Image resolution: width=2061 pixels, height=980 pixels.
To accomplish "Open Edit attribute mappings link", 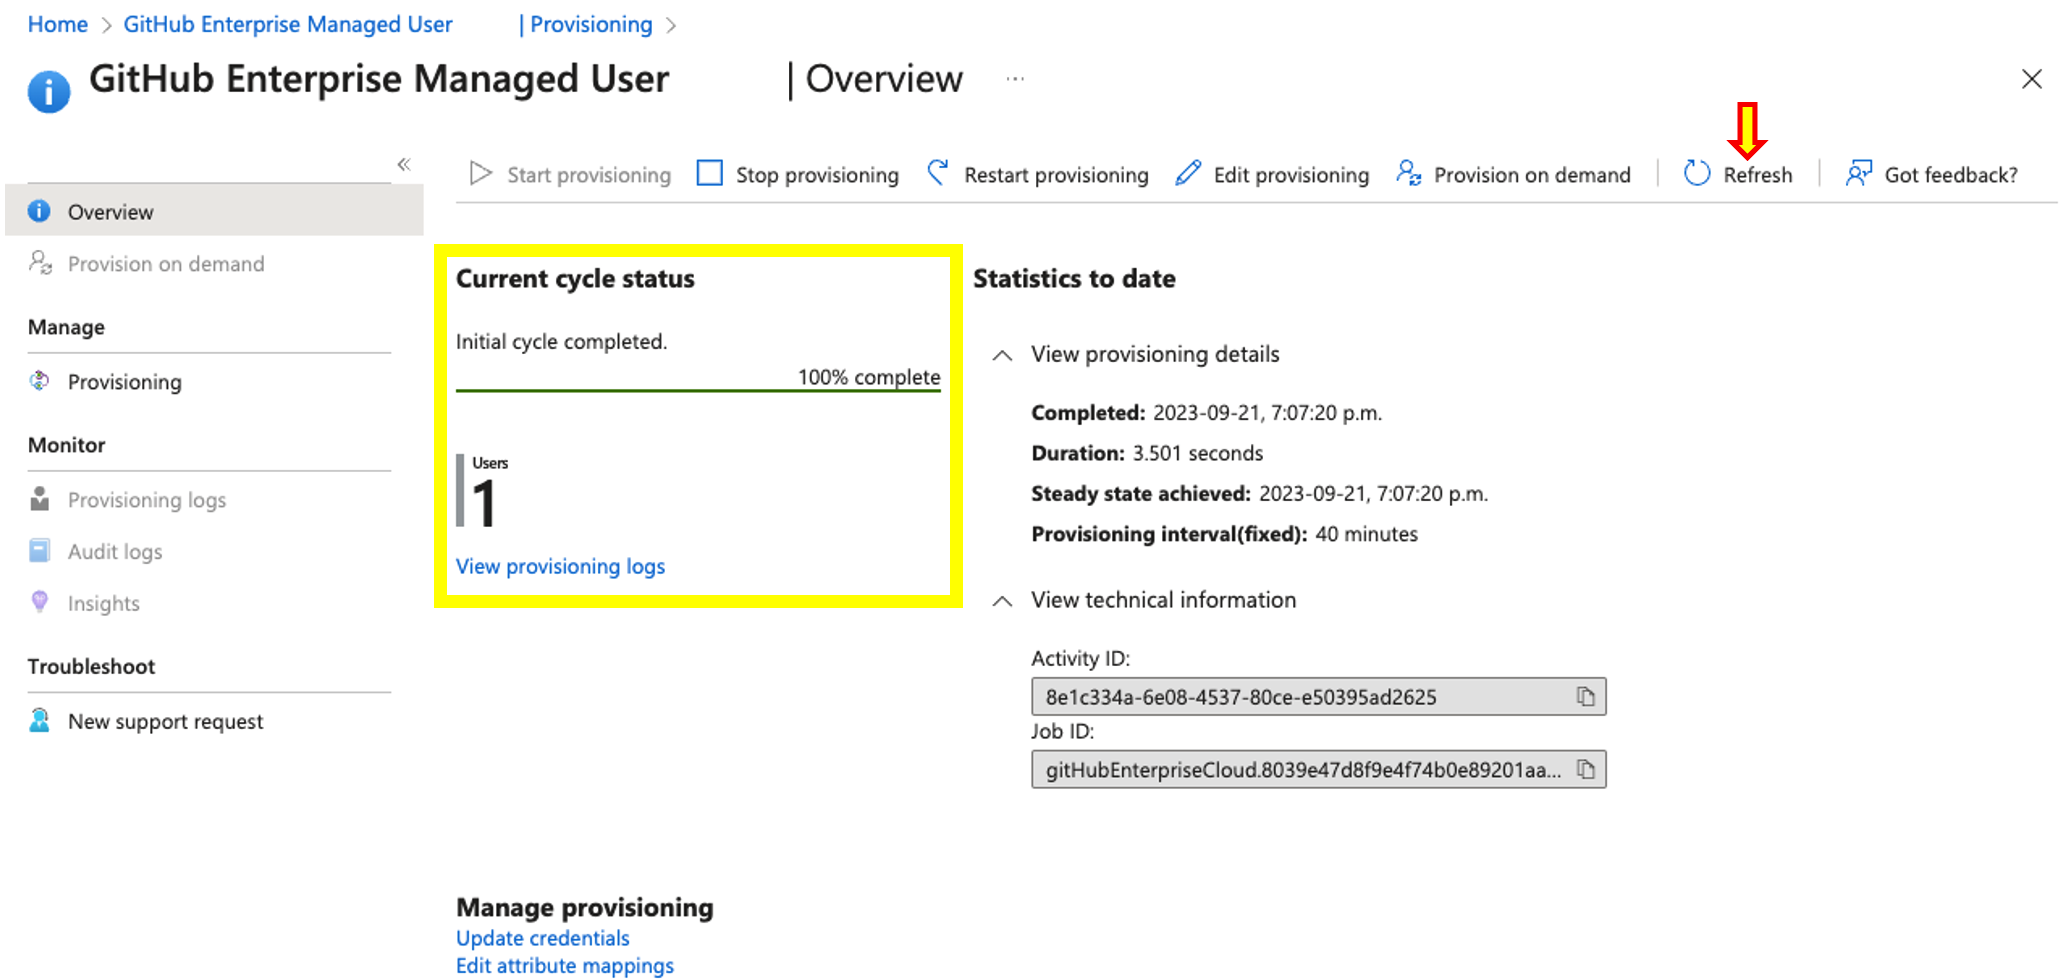I will click(565, 965).
